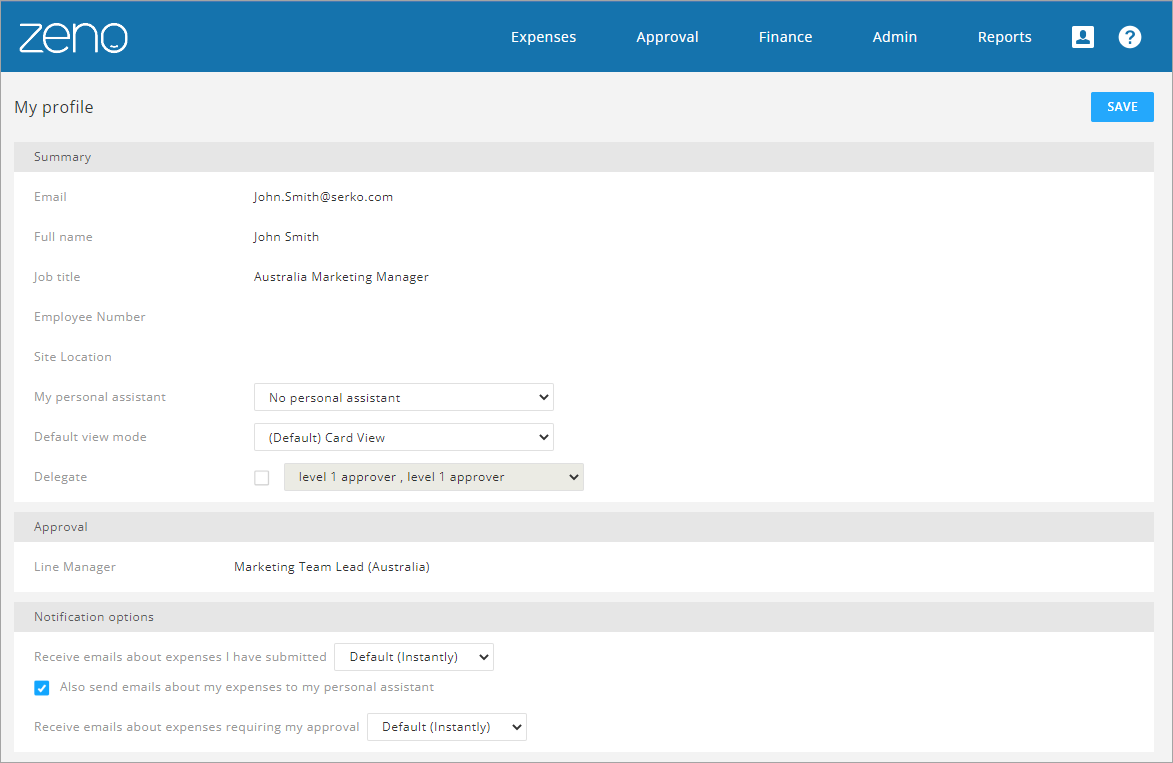The image size is (1173, 763).
Task: Click the email John.Smith@serko.com
Action: [x=323, y=197]
